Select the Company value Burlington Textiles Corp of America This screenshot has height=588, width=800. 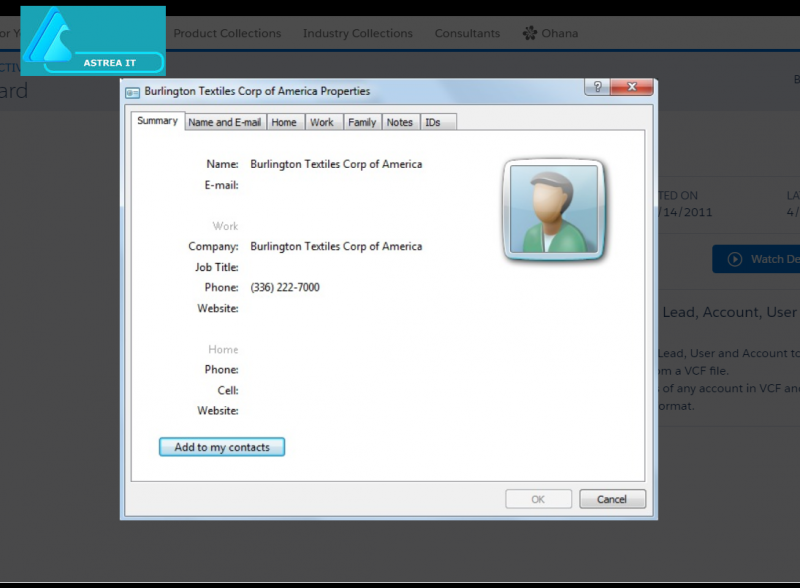(336, 247)
